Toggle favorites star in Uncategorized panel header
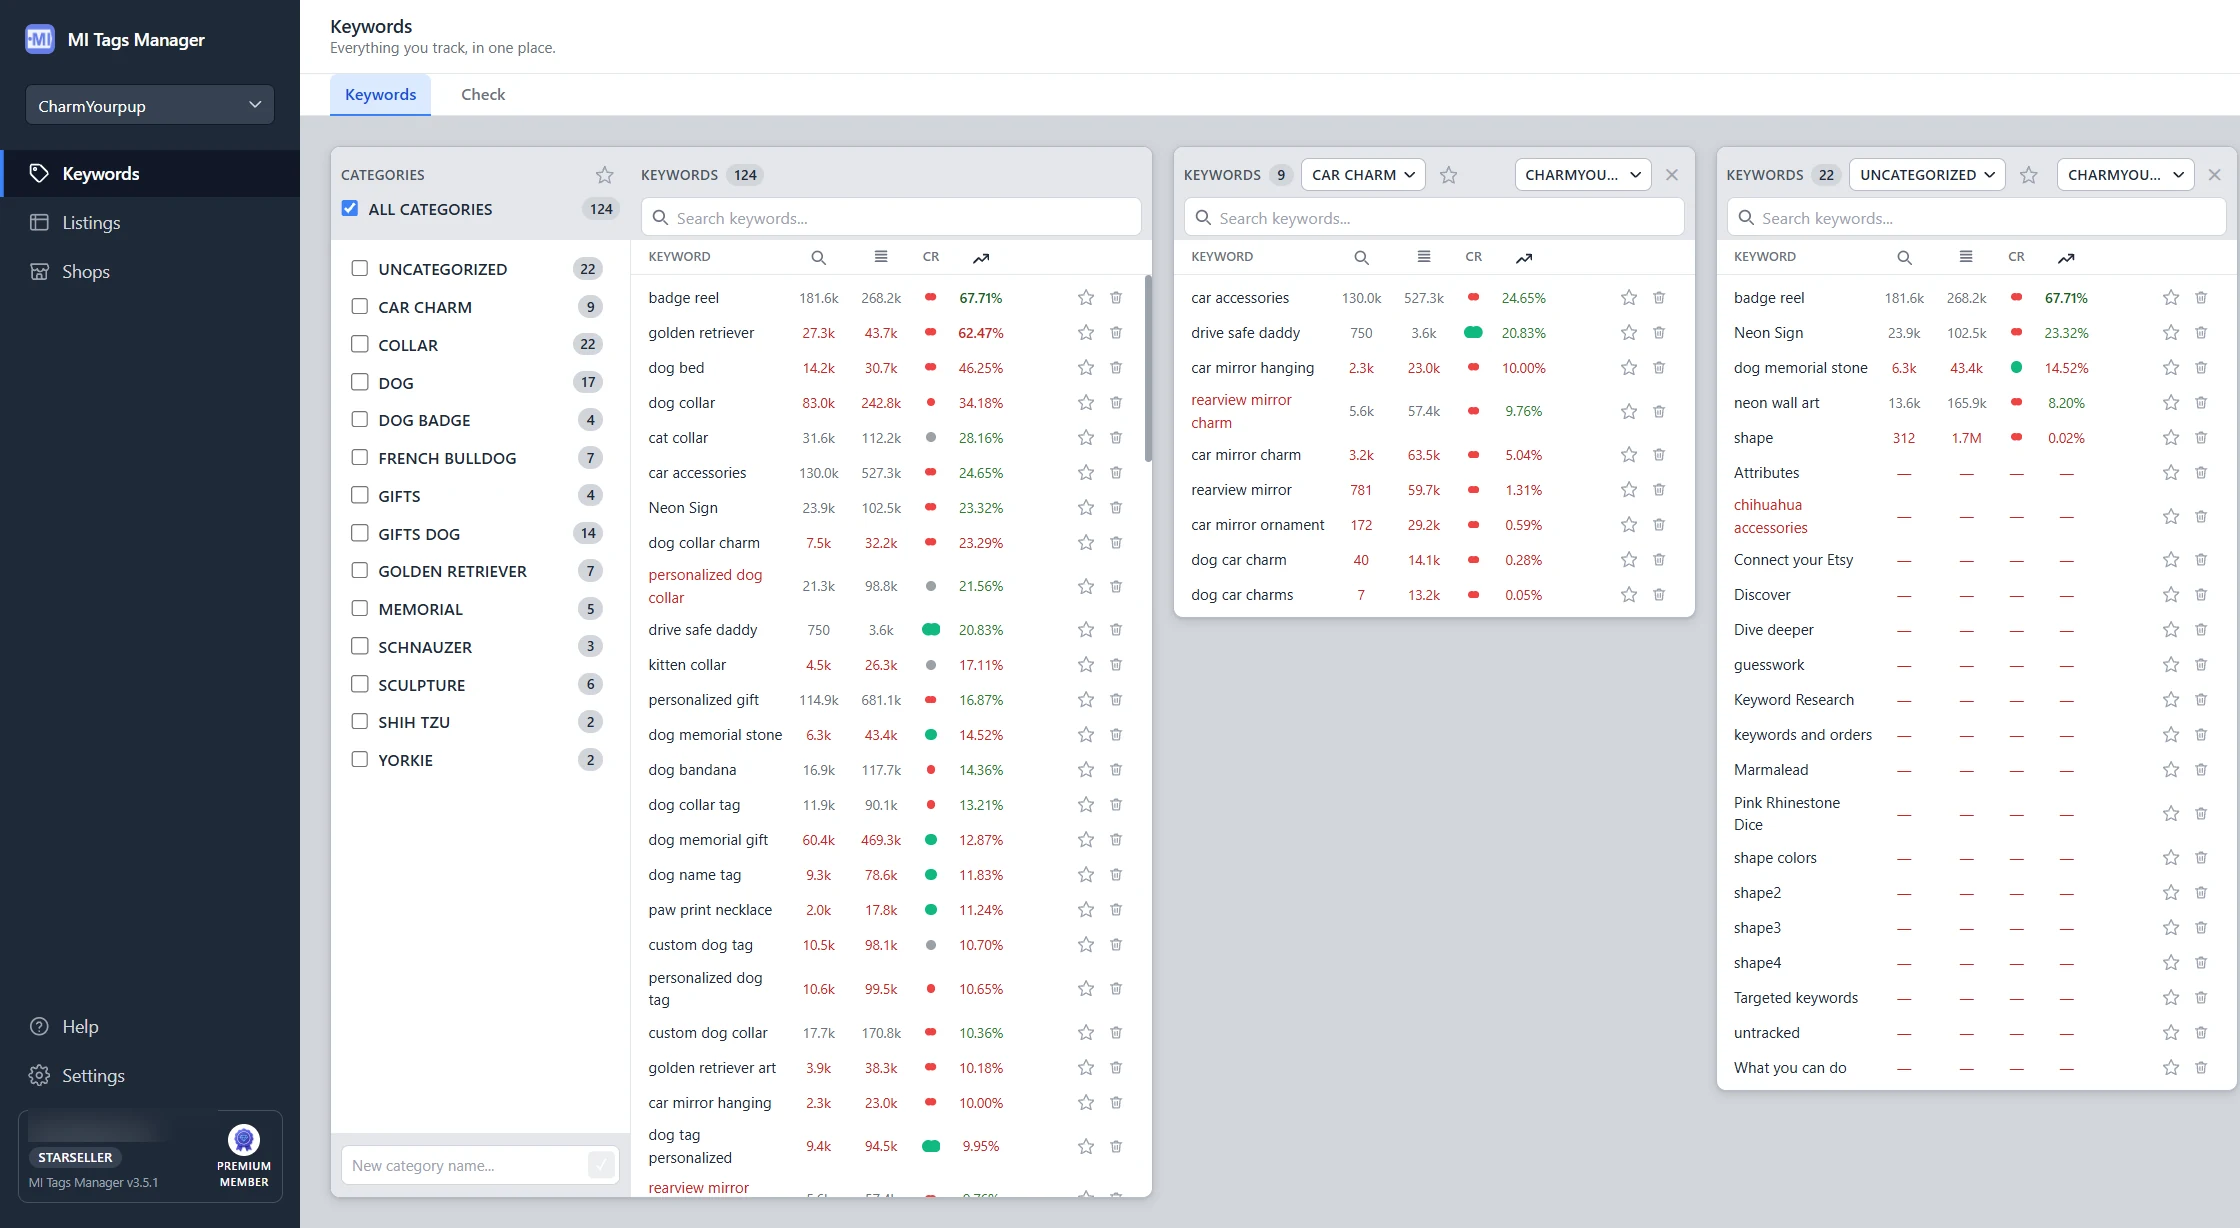The image size is (2240, 1228). pos(2029,175)
